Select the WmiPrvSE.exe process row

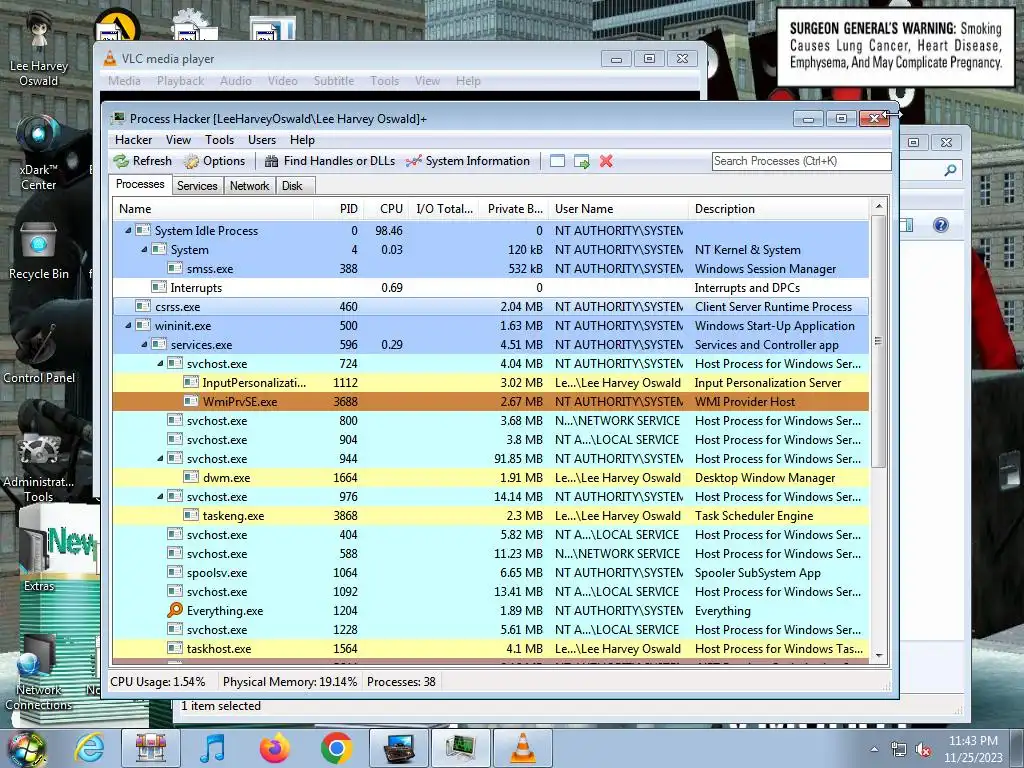(490, 402)
